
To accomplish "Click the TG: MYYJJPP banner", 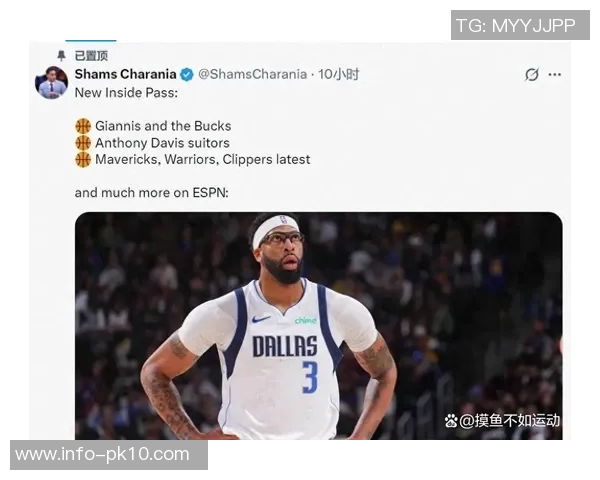I will tap(520, 25).
